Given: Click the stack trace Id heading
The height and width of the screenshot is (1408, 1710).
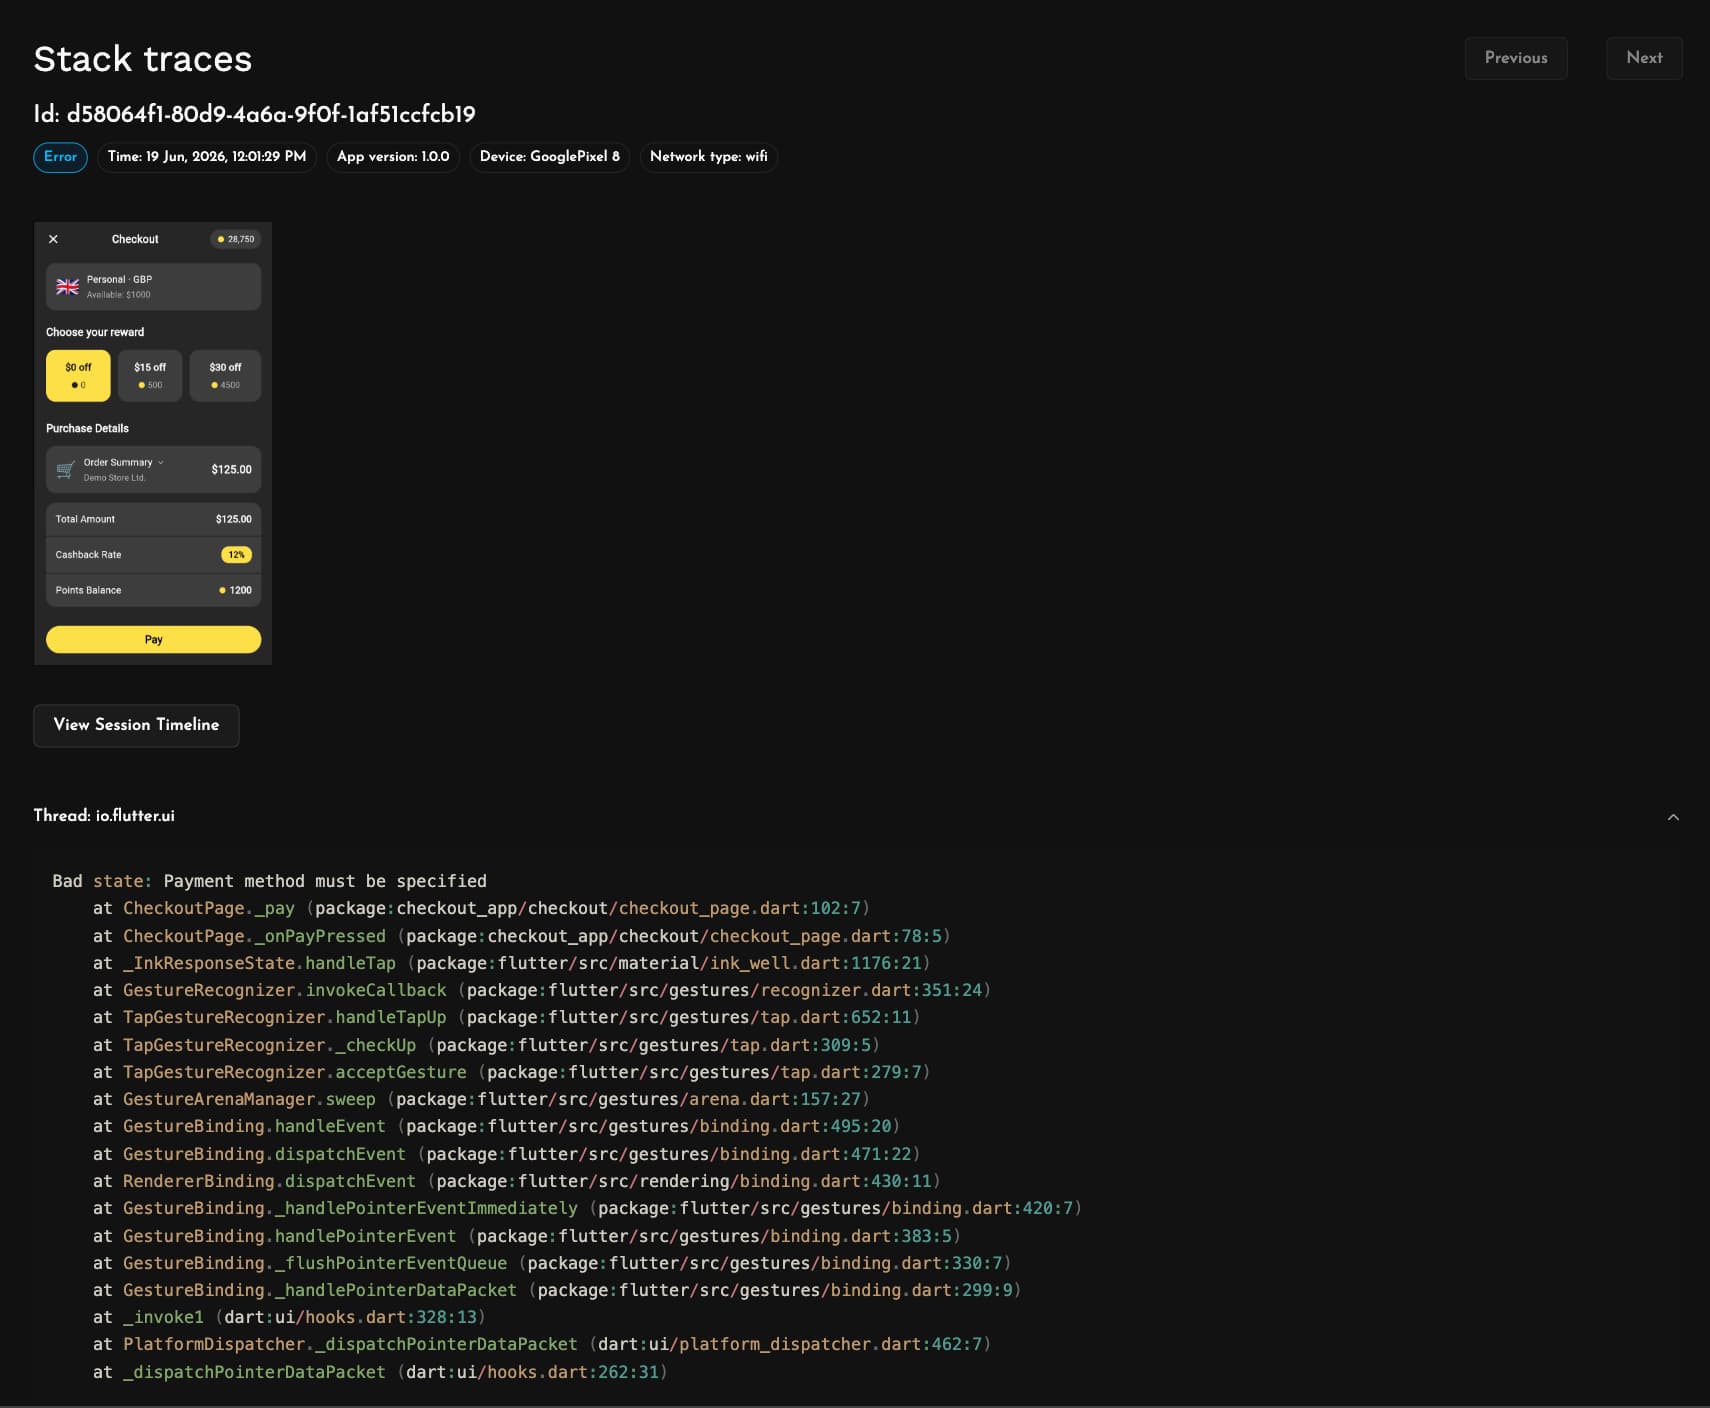Looking at the screenshot, I should (254, 114).
